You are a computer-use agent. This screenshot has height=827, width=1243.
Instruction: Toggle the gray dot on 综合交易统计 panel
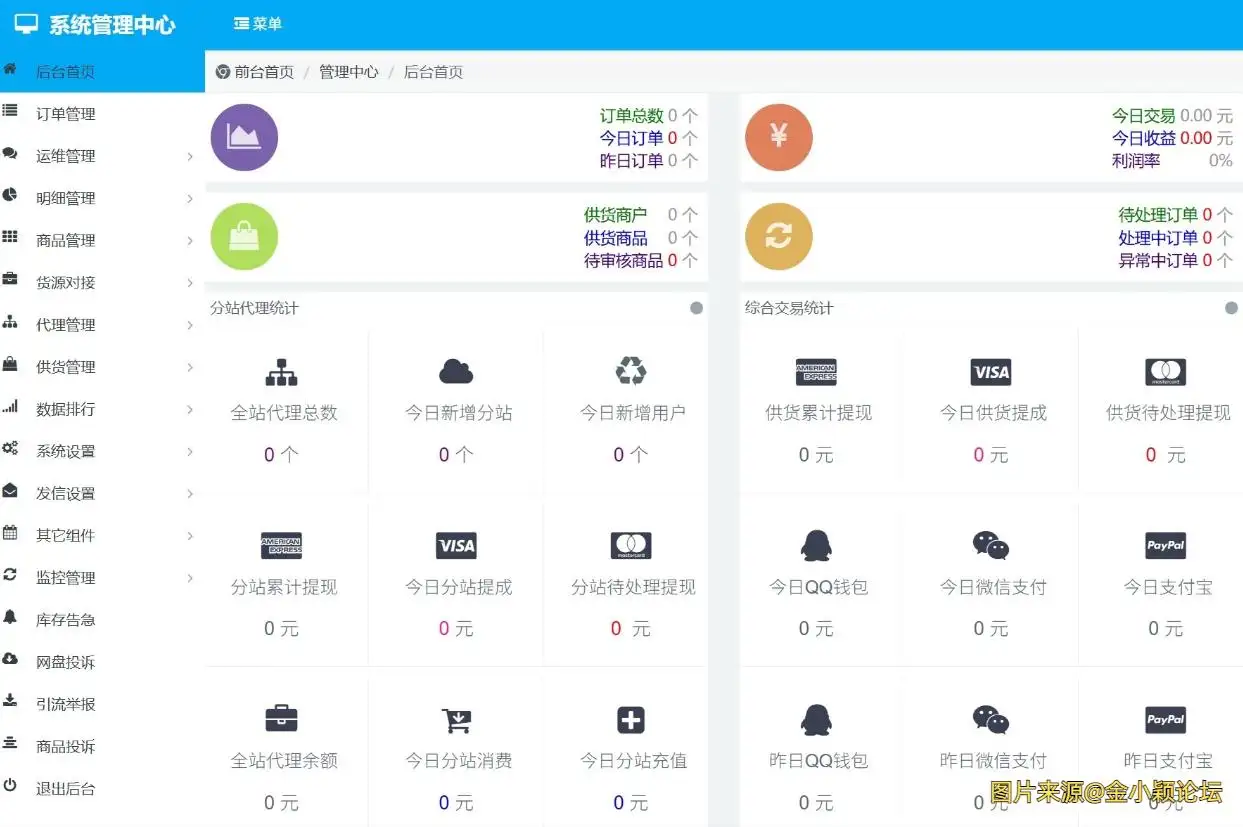[x=1231, y=308]
